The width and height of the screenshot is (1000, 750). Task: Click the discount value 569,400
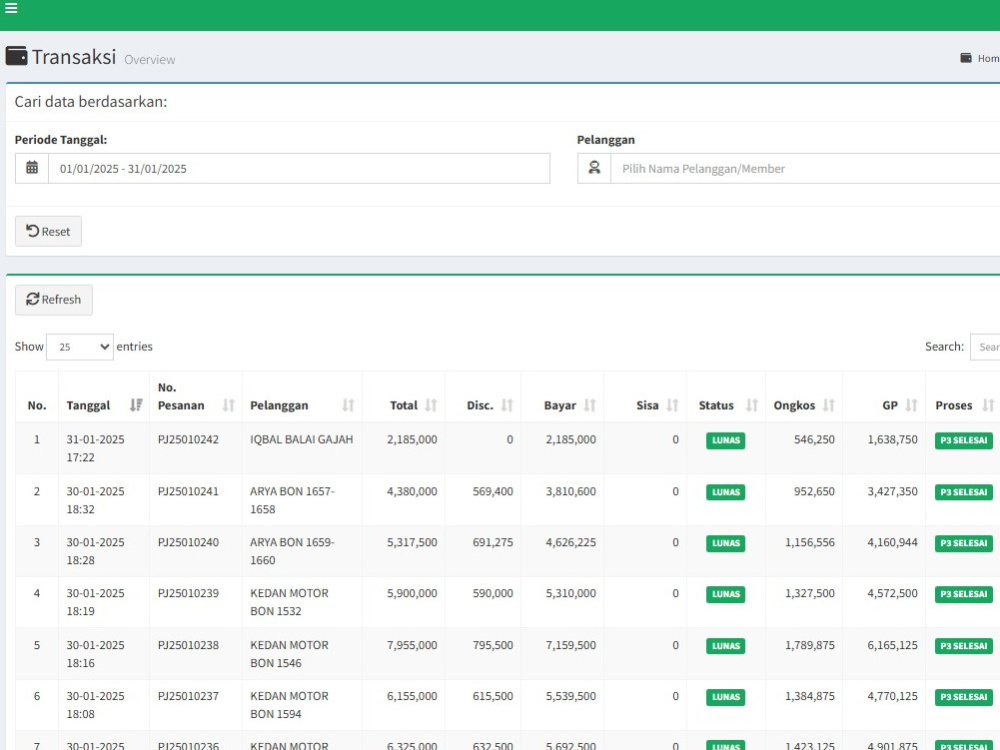(x=493, y=491)
